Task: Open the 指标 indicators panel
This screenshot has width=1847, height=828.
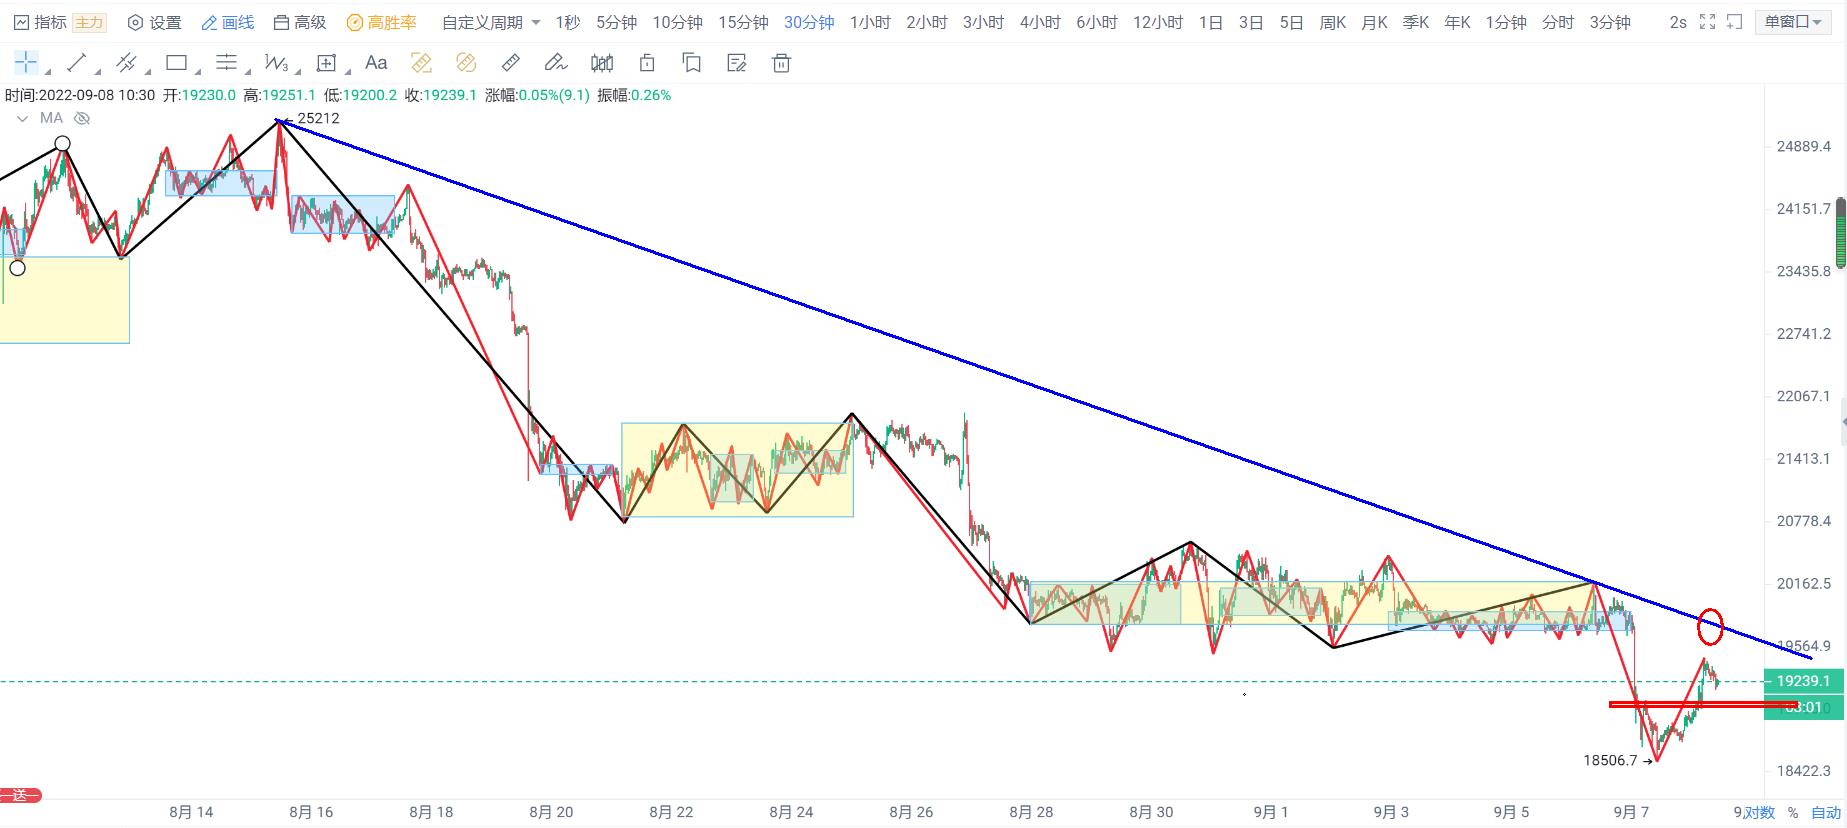Action: point(41,22)
